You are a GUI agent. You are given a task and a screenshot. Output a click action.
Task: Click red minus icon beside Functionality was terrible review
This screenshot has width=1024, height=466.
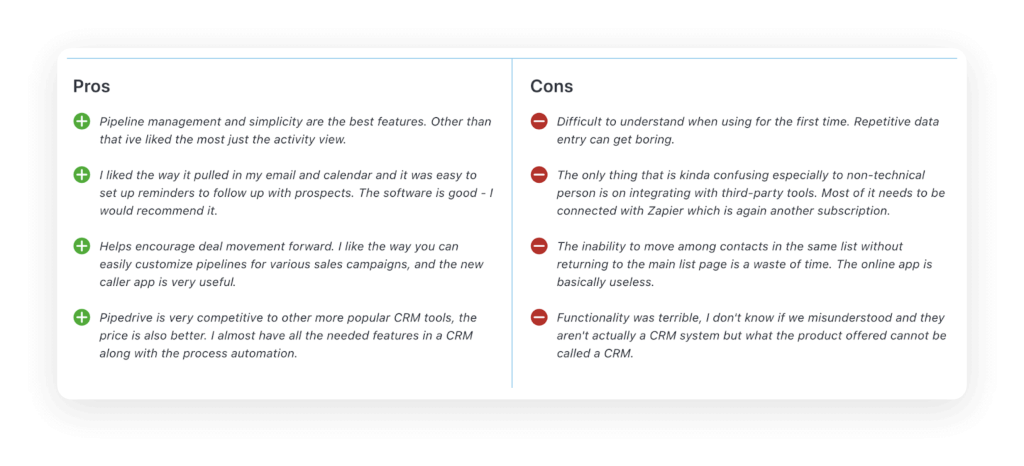click(539, 317)
